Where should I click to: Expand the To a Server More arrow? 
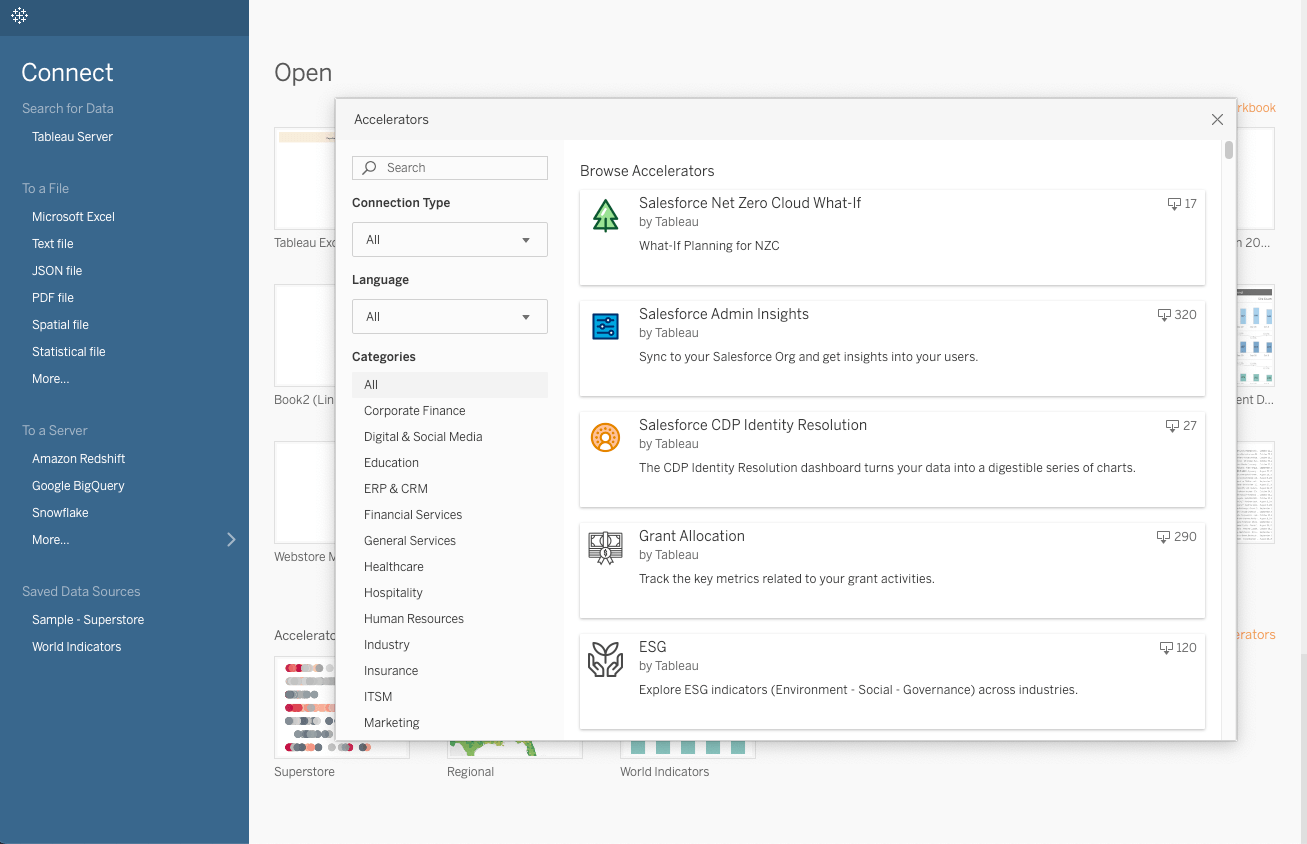(231, 540)
